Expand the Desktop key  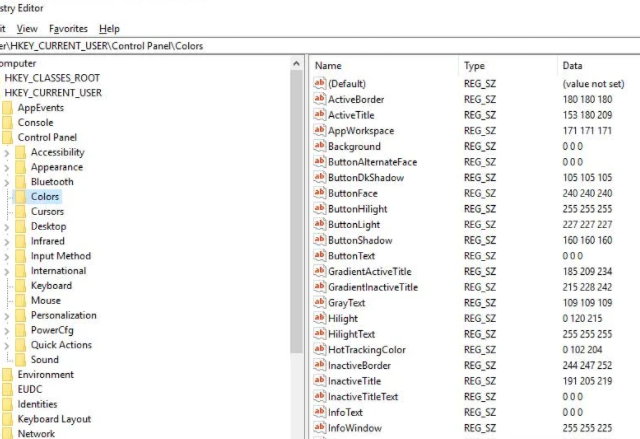pyautogui.click(x=7, y=227)
